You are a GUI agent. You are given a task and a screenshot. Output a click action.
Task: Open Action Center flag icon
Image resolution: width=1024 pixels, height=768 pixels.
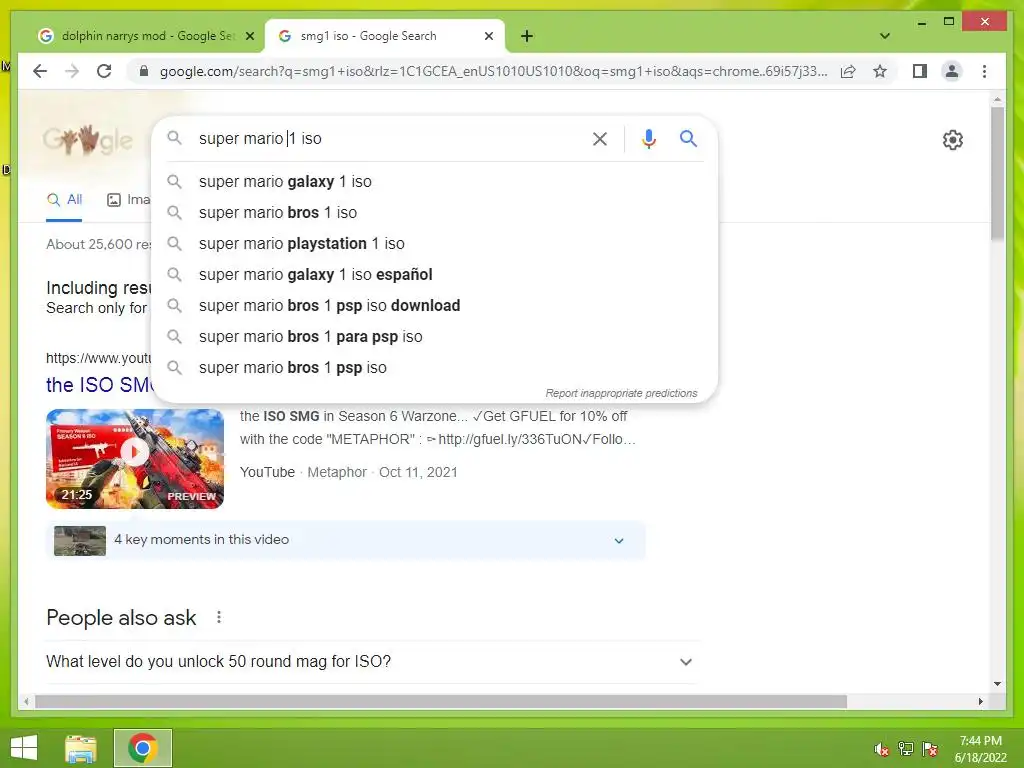coord(930,749)
